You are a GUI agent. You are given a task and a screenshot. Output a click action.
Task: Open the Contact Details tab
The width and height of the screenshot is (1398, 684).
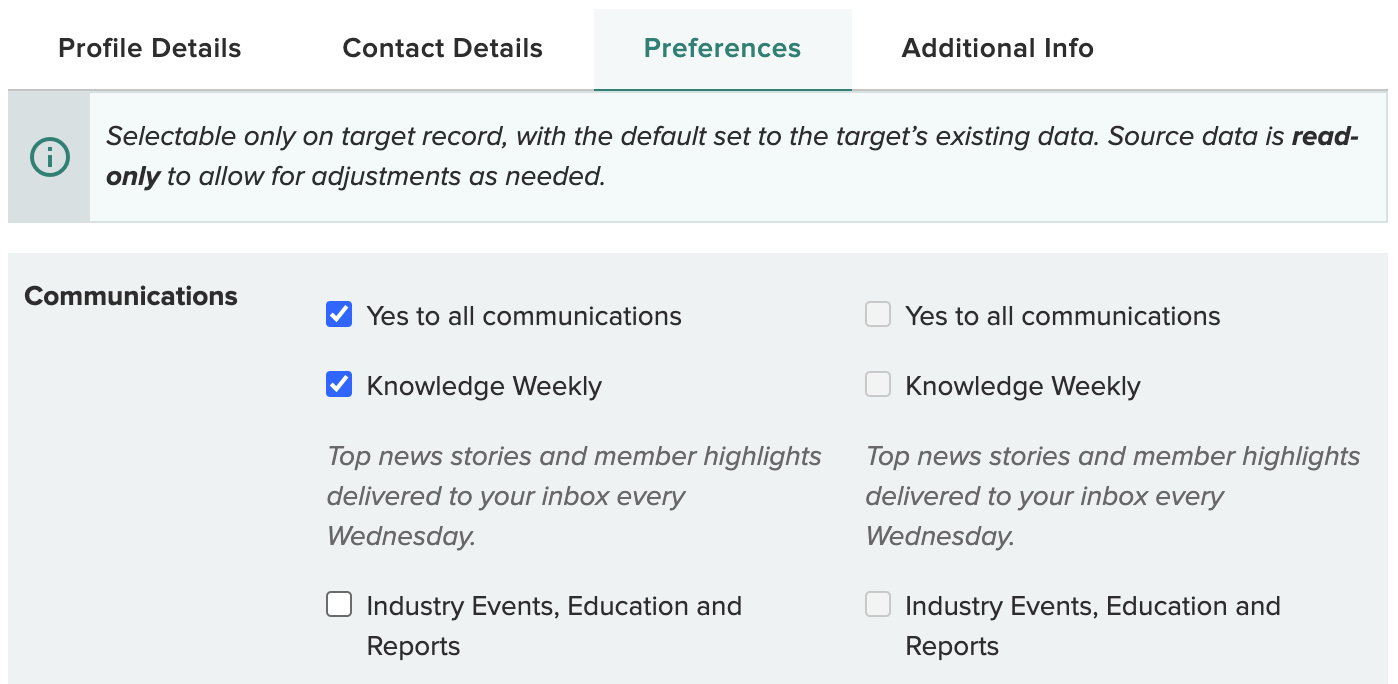443,48
